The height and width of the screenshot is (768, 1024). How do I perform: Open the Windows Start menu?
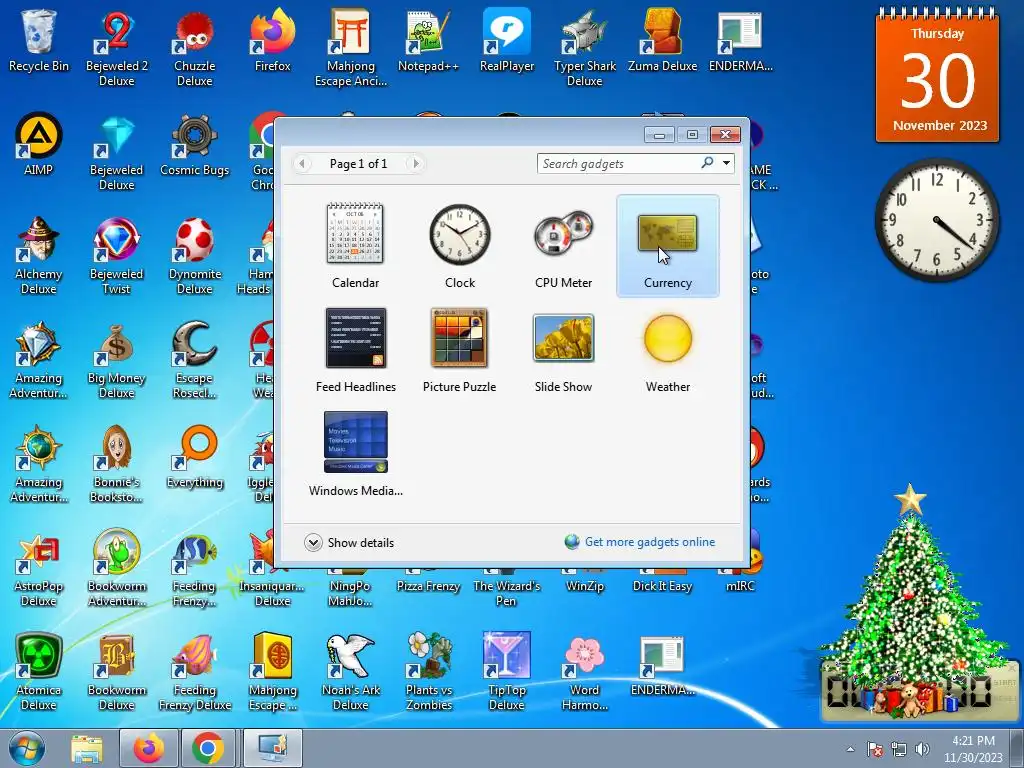[x=26, y=748]
